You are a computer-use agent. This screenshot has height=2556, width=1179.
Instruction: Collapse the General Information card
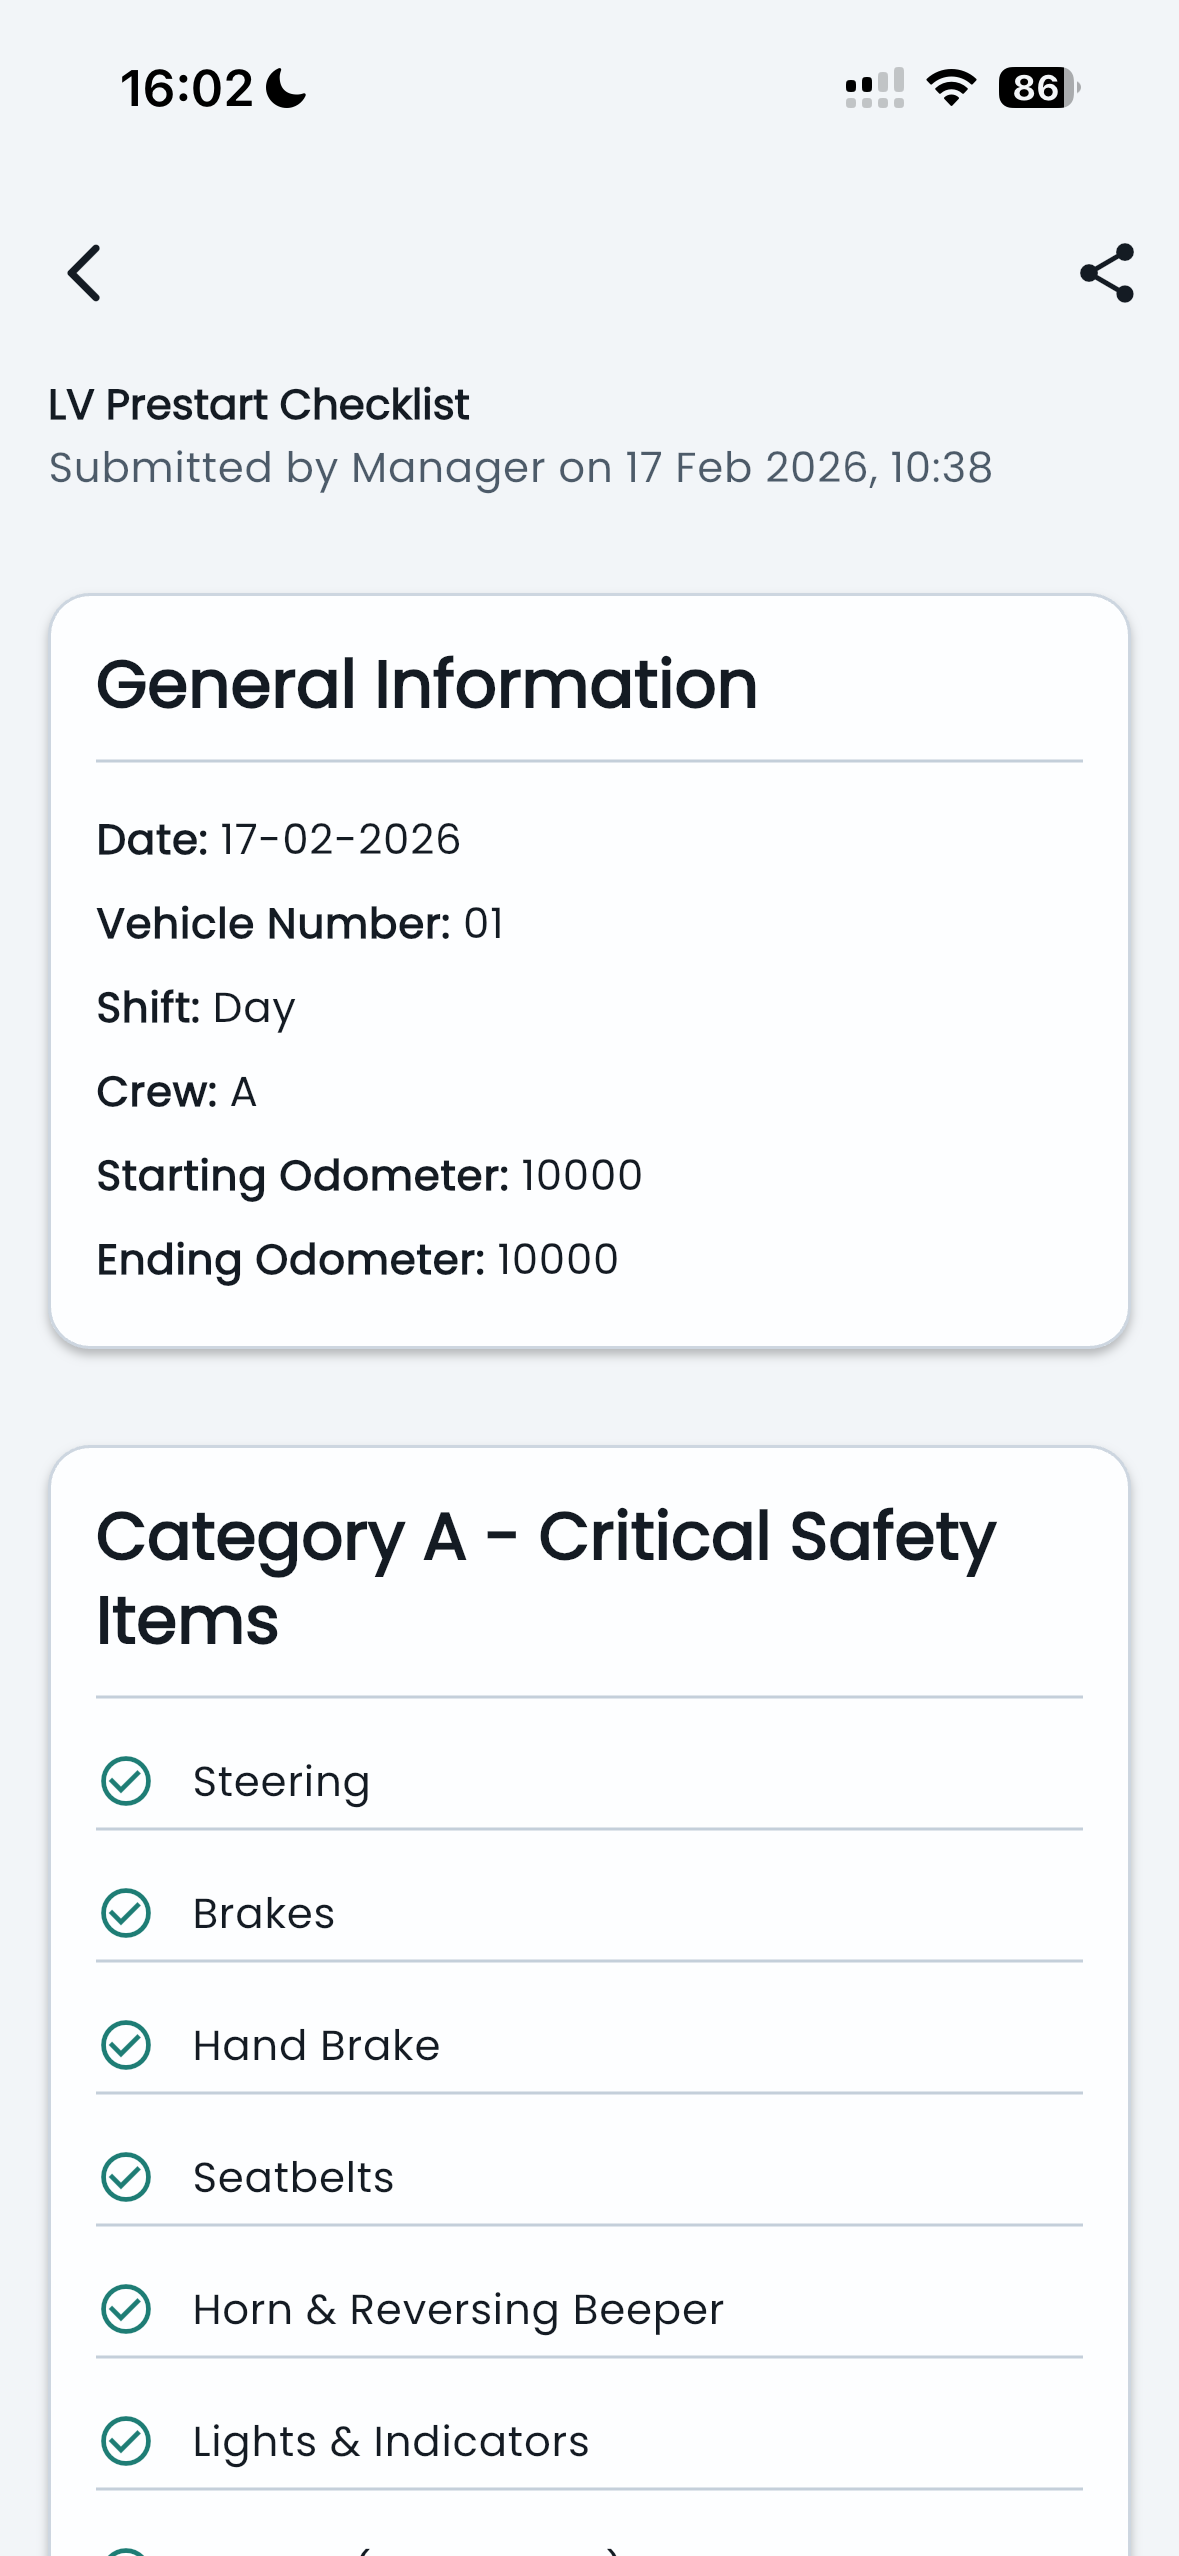[x=427, y=683]
